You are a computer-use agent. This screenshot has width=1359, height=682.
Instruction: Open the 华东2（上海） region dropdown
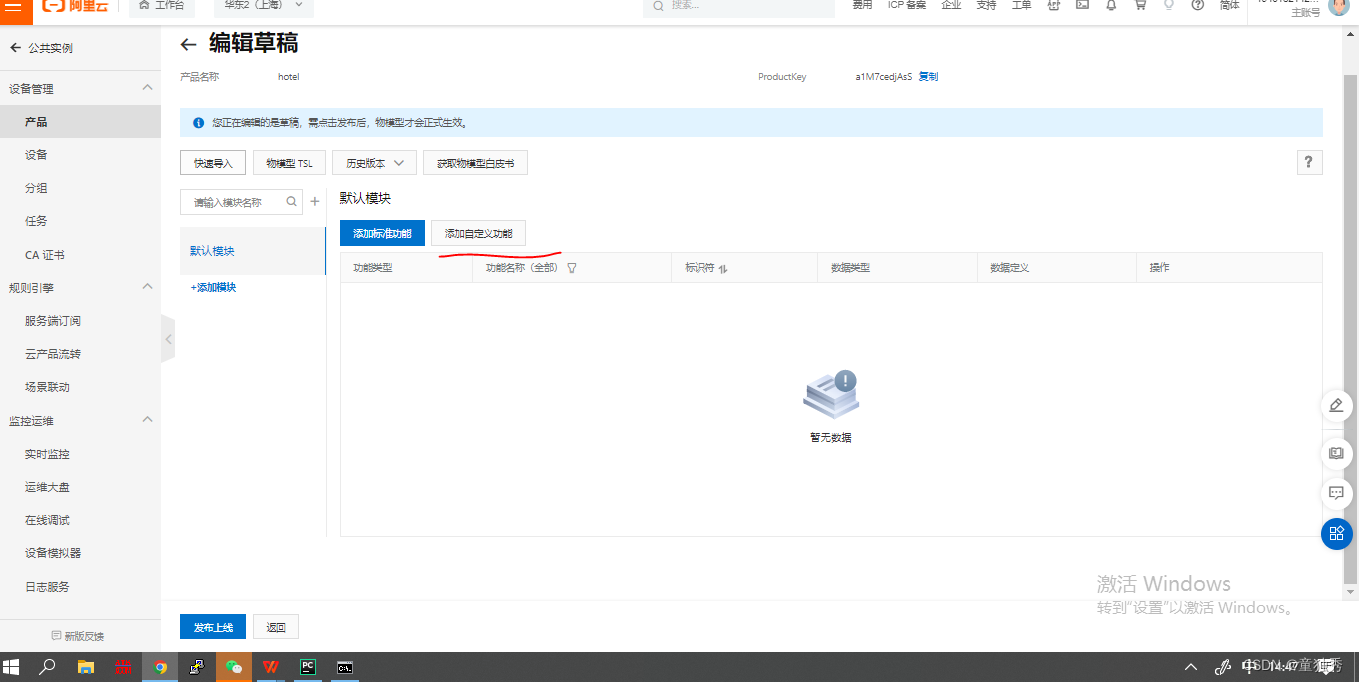pyautogui.click(x=264, y=6)
